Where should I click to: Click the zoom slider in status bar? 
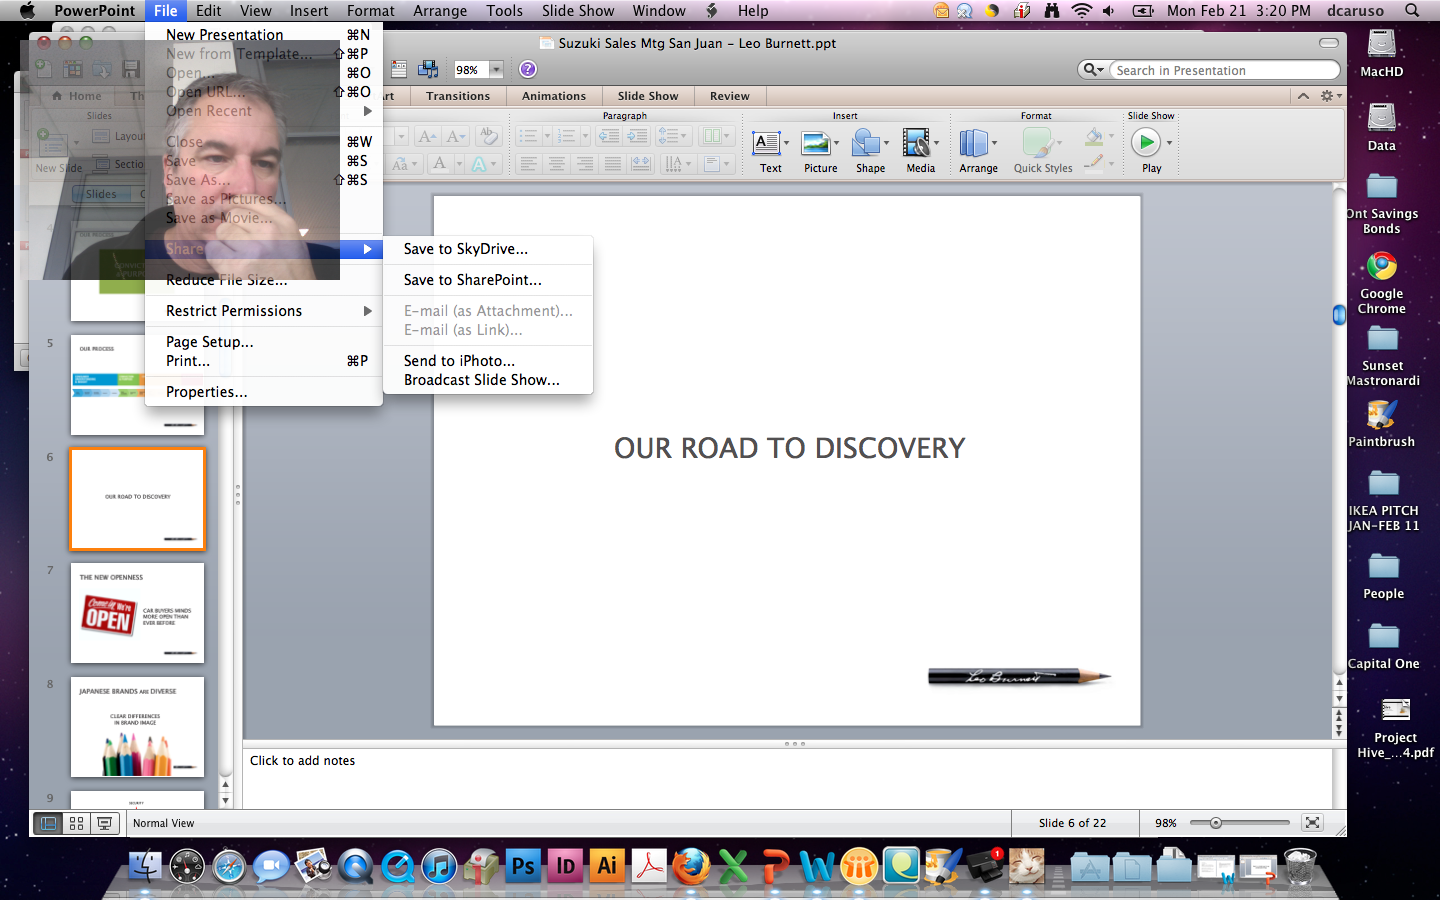[1216, 823]
